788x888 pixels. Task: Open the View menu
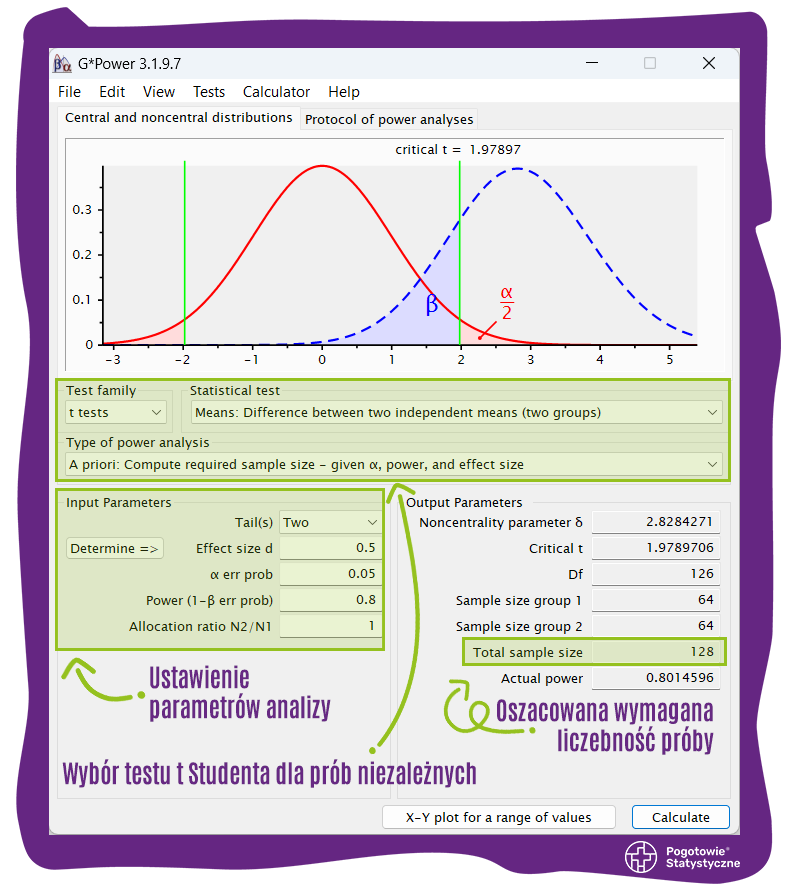[159, 92]
